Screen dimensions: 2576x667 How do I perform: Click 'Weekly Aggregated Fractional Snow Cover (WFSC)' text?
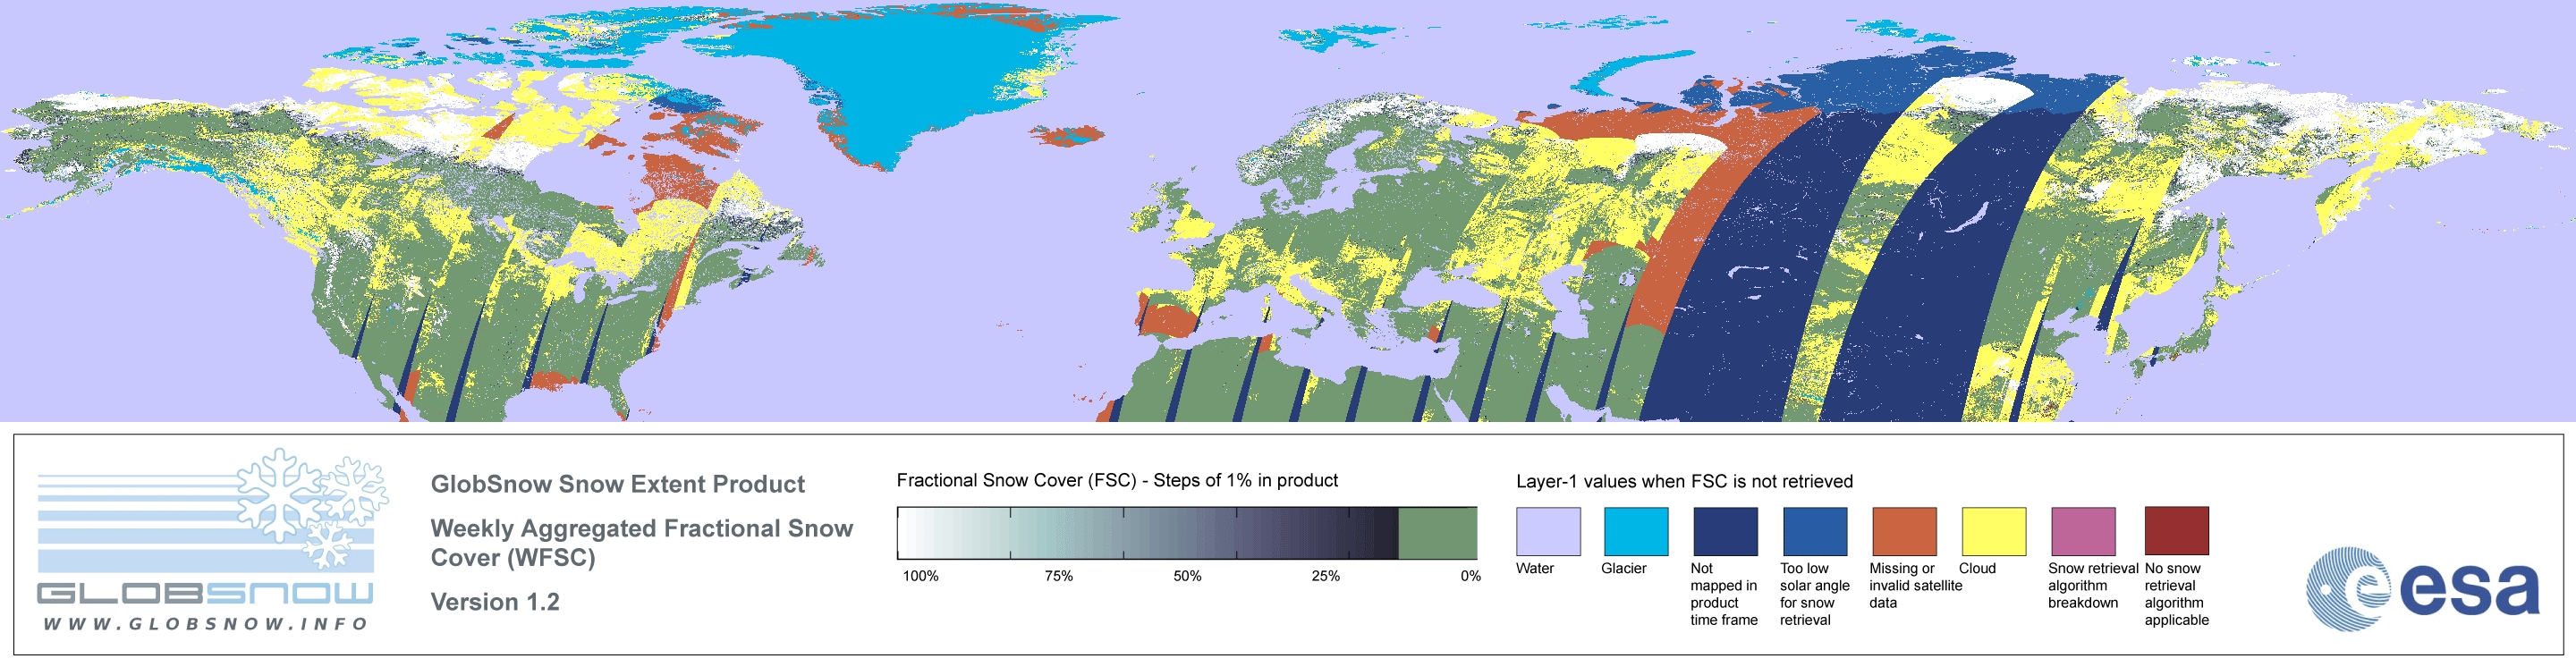pos(641,543)
